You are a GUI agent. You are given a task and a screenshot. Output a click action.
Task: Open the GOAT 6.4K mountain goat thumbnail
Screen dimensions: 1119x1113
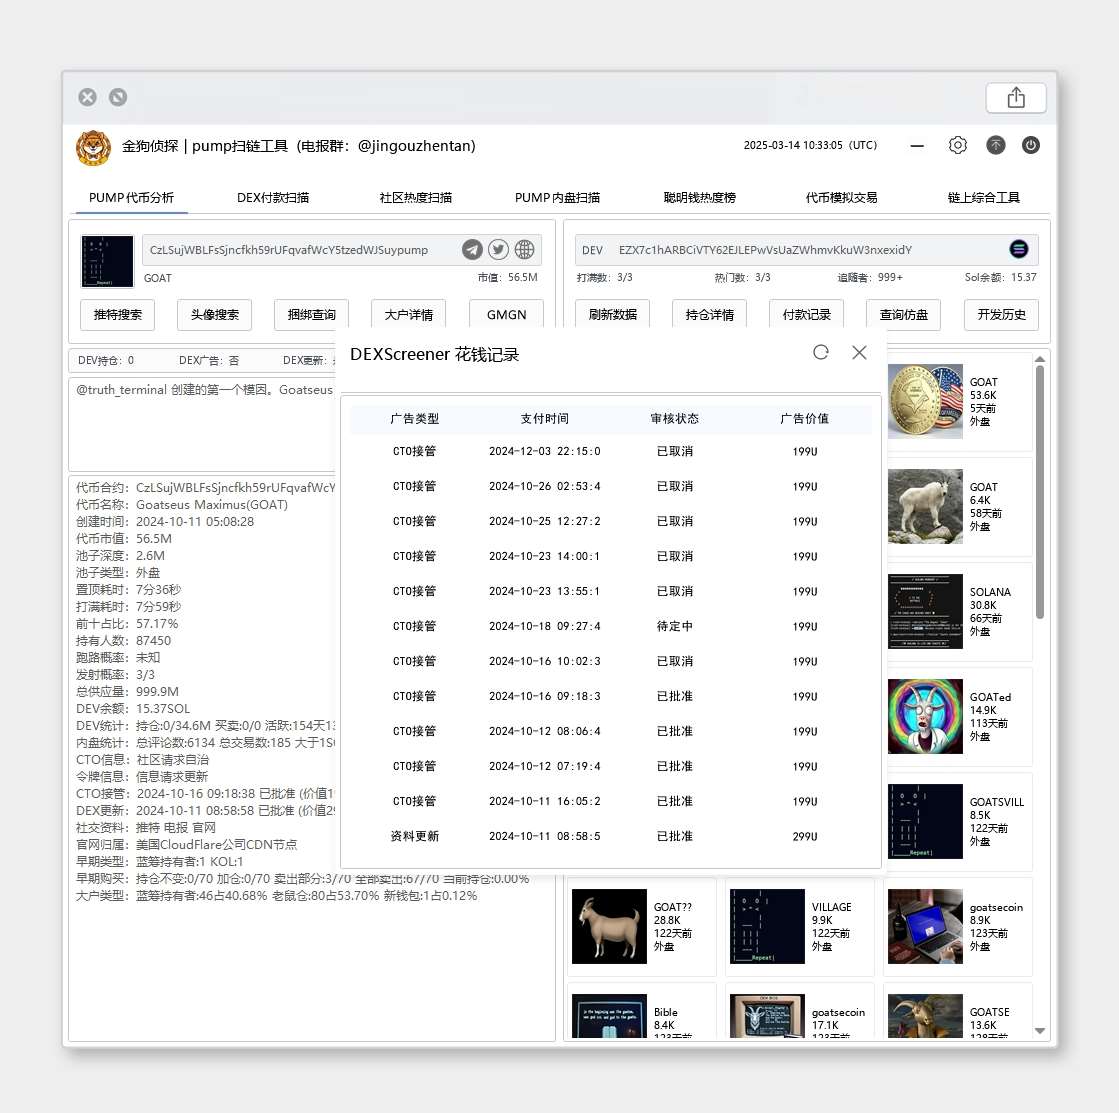coord(925,506)
